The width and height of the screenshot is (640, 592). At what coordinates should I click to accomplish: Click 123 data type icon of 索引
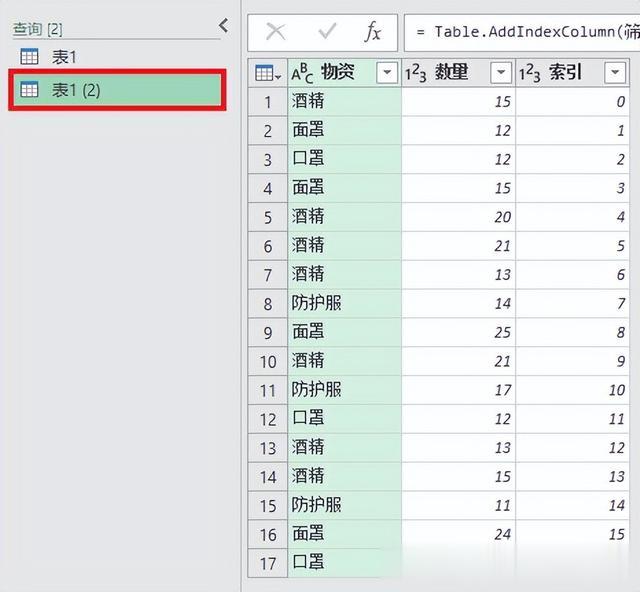[529, 73]
